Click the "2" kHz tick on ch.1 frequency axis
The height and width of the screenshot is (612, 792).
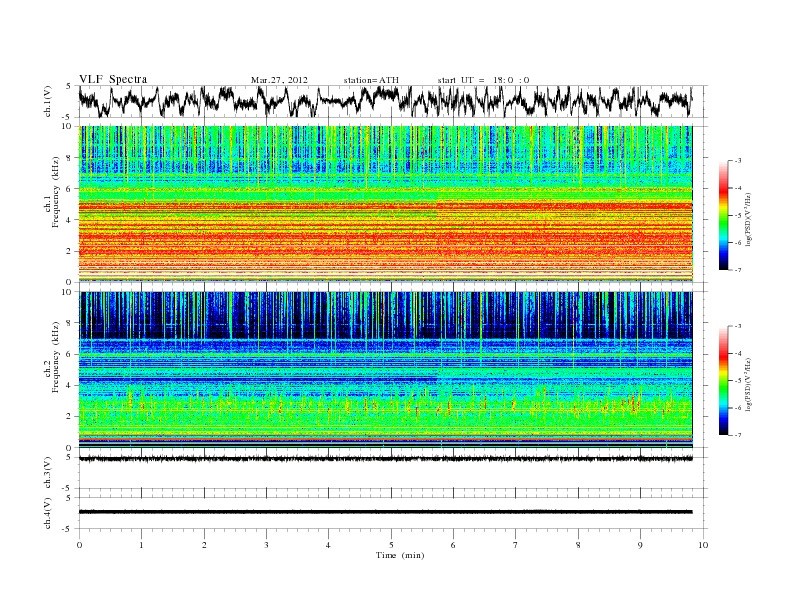(69, 251)
